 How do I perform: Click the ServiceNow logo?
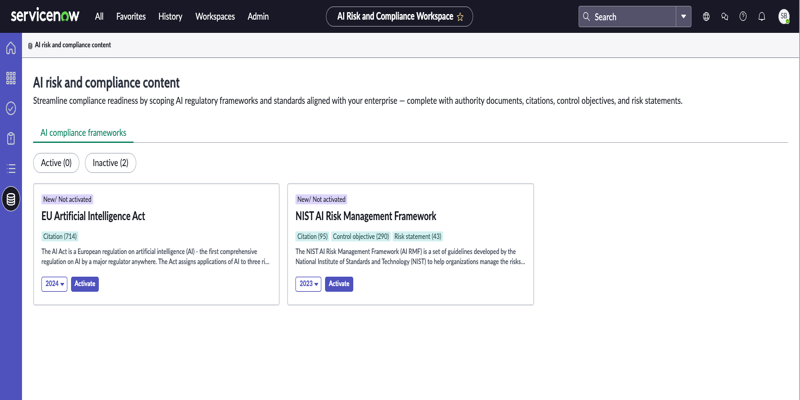click(45, 16)
